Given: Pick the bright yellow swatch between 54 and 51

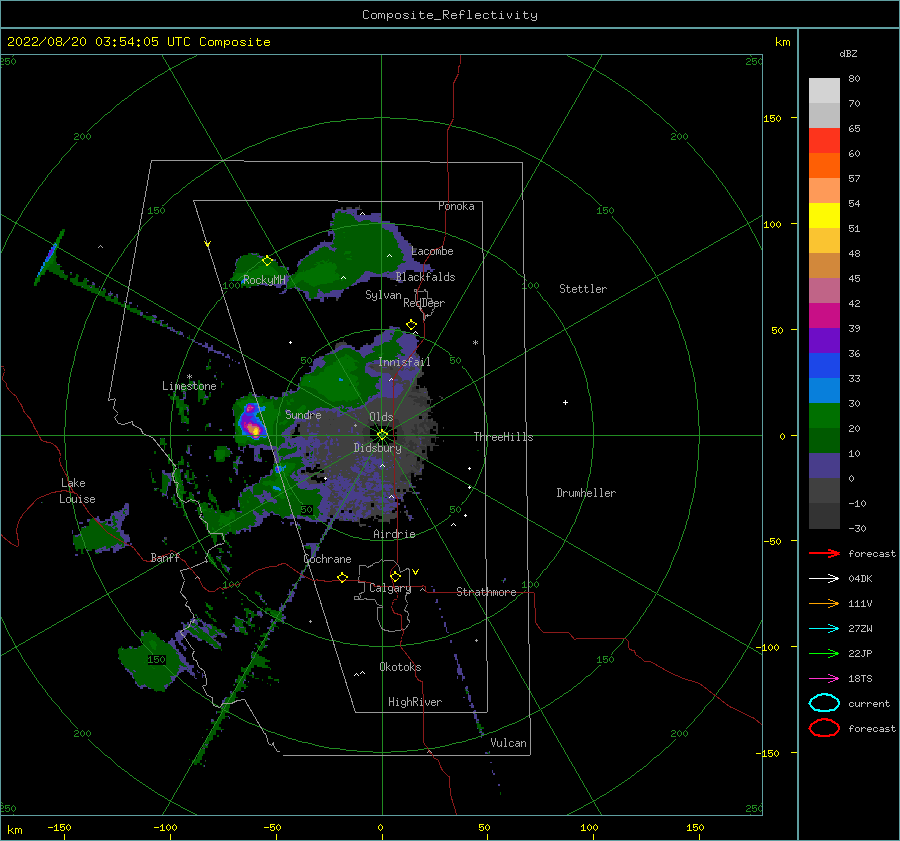Looking at the screenshot, I should (824, 216).
